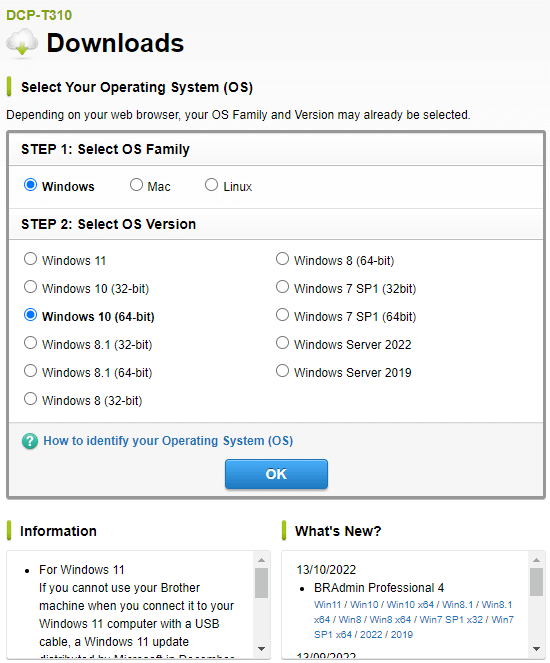This screenshot has width=550, height=663.
Task: Click up arrow of What's New scrollbar
Action: (536, 560)
